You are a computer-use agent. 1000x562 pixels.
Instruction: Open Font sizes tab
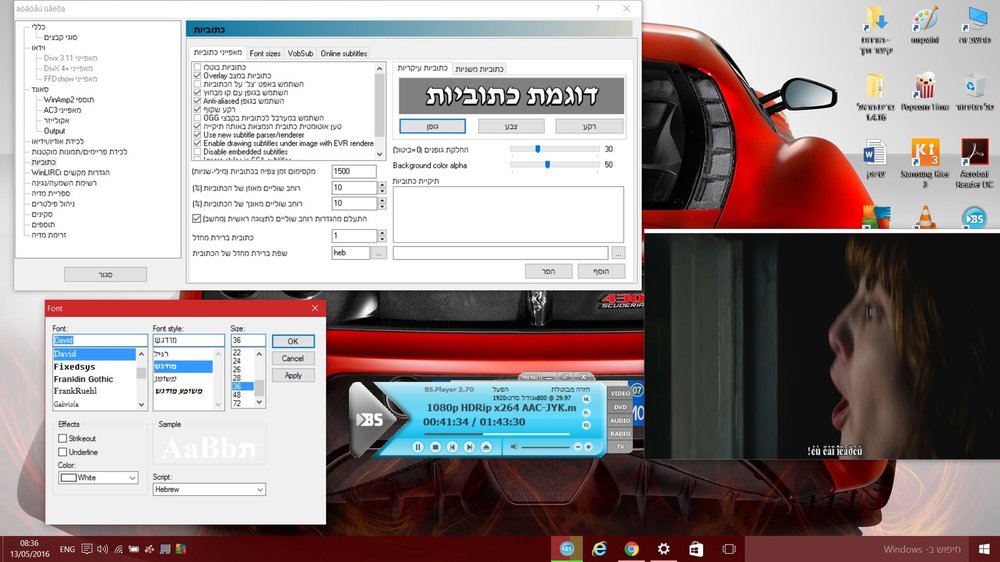pos(265,54)
